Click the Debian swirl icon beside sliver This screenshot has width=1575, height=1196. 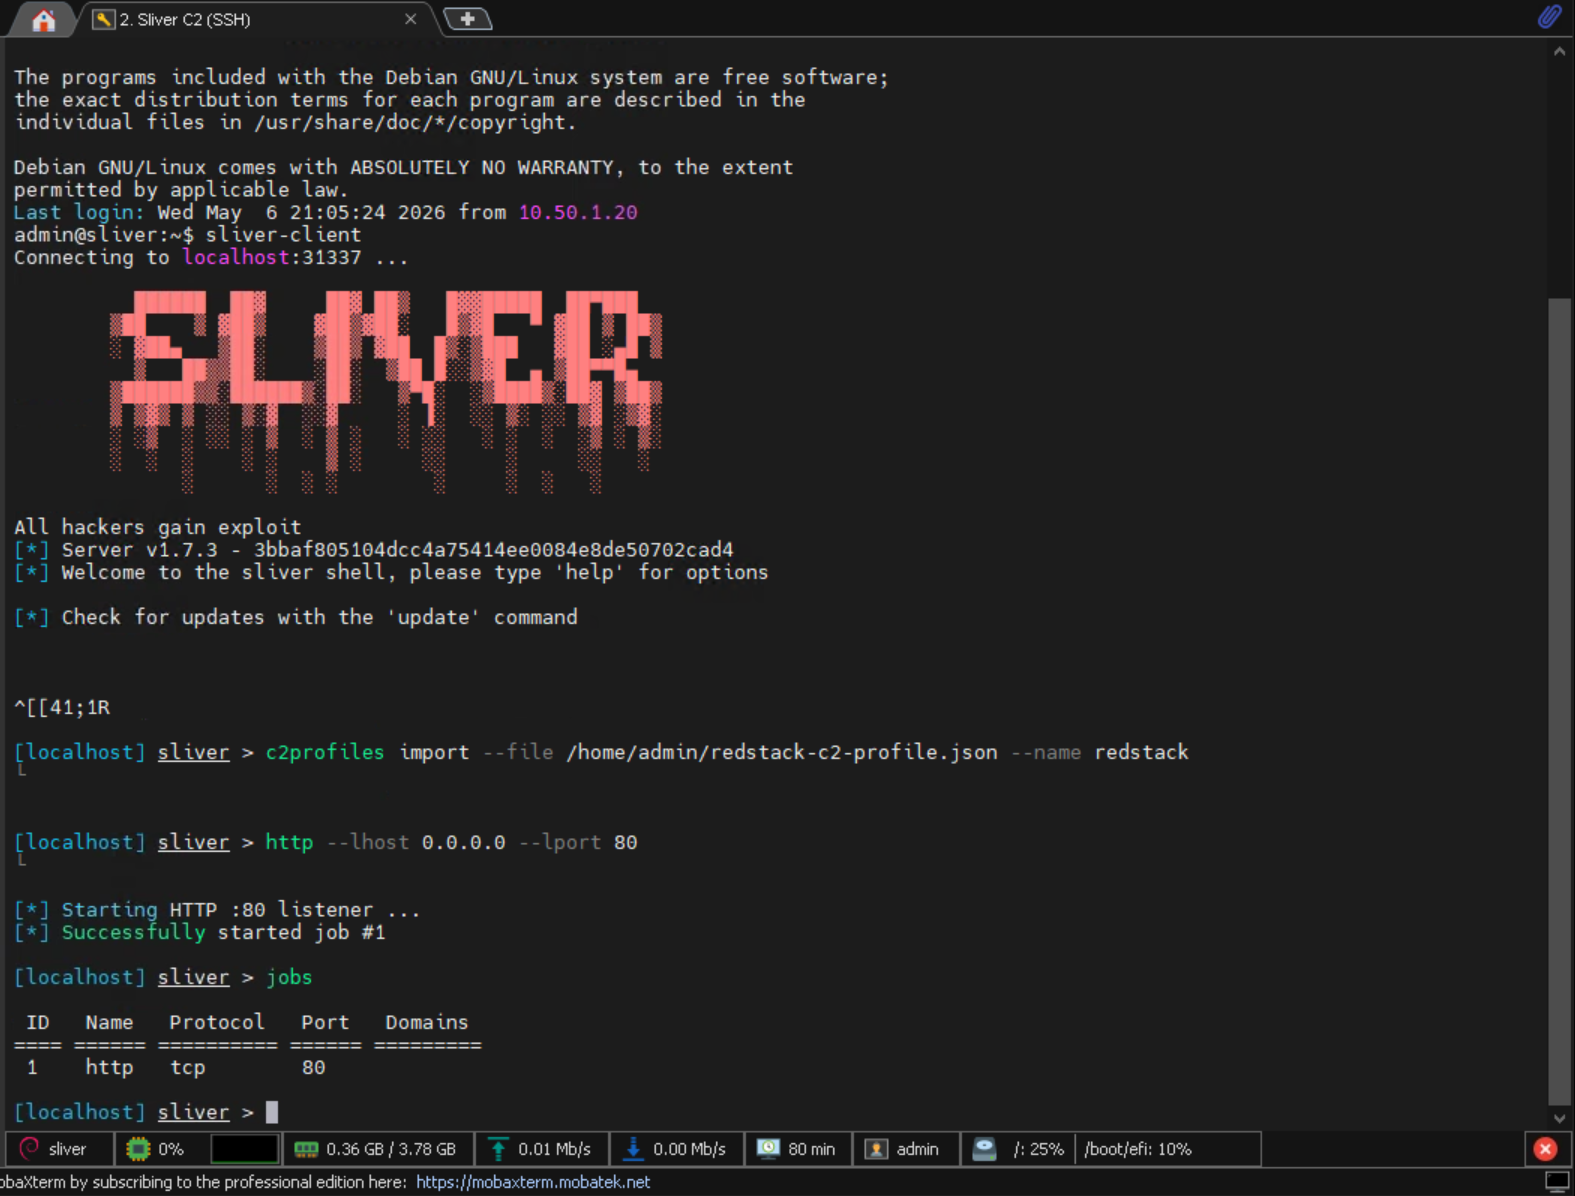pyautogui.click(x=30, y=1149)
